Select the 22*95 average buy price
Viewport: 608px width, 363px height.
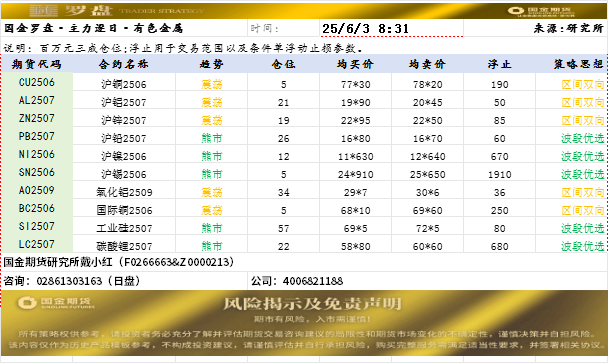point(356,120)
